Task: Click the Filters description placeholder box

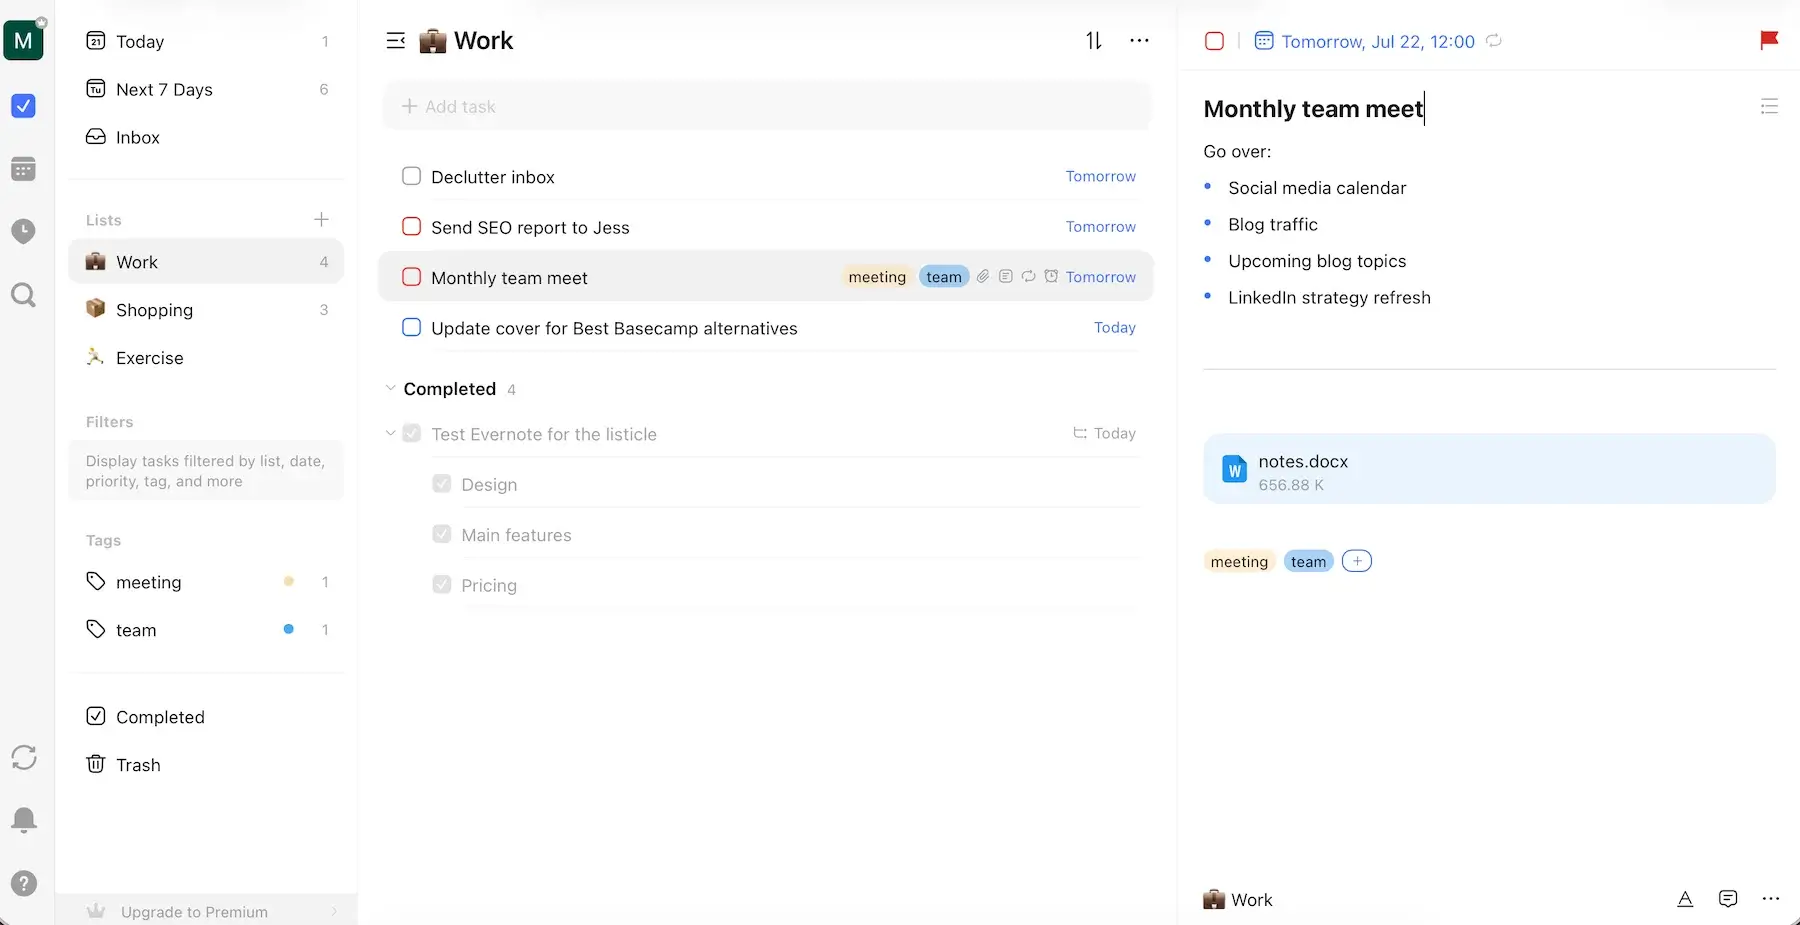Action: [x=206, y=471]
